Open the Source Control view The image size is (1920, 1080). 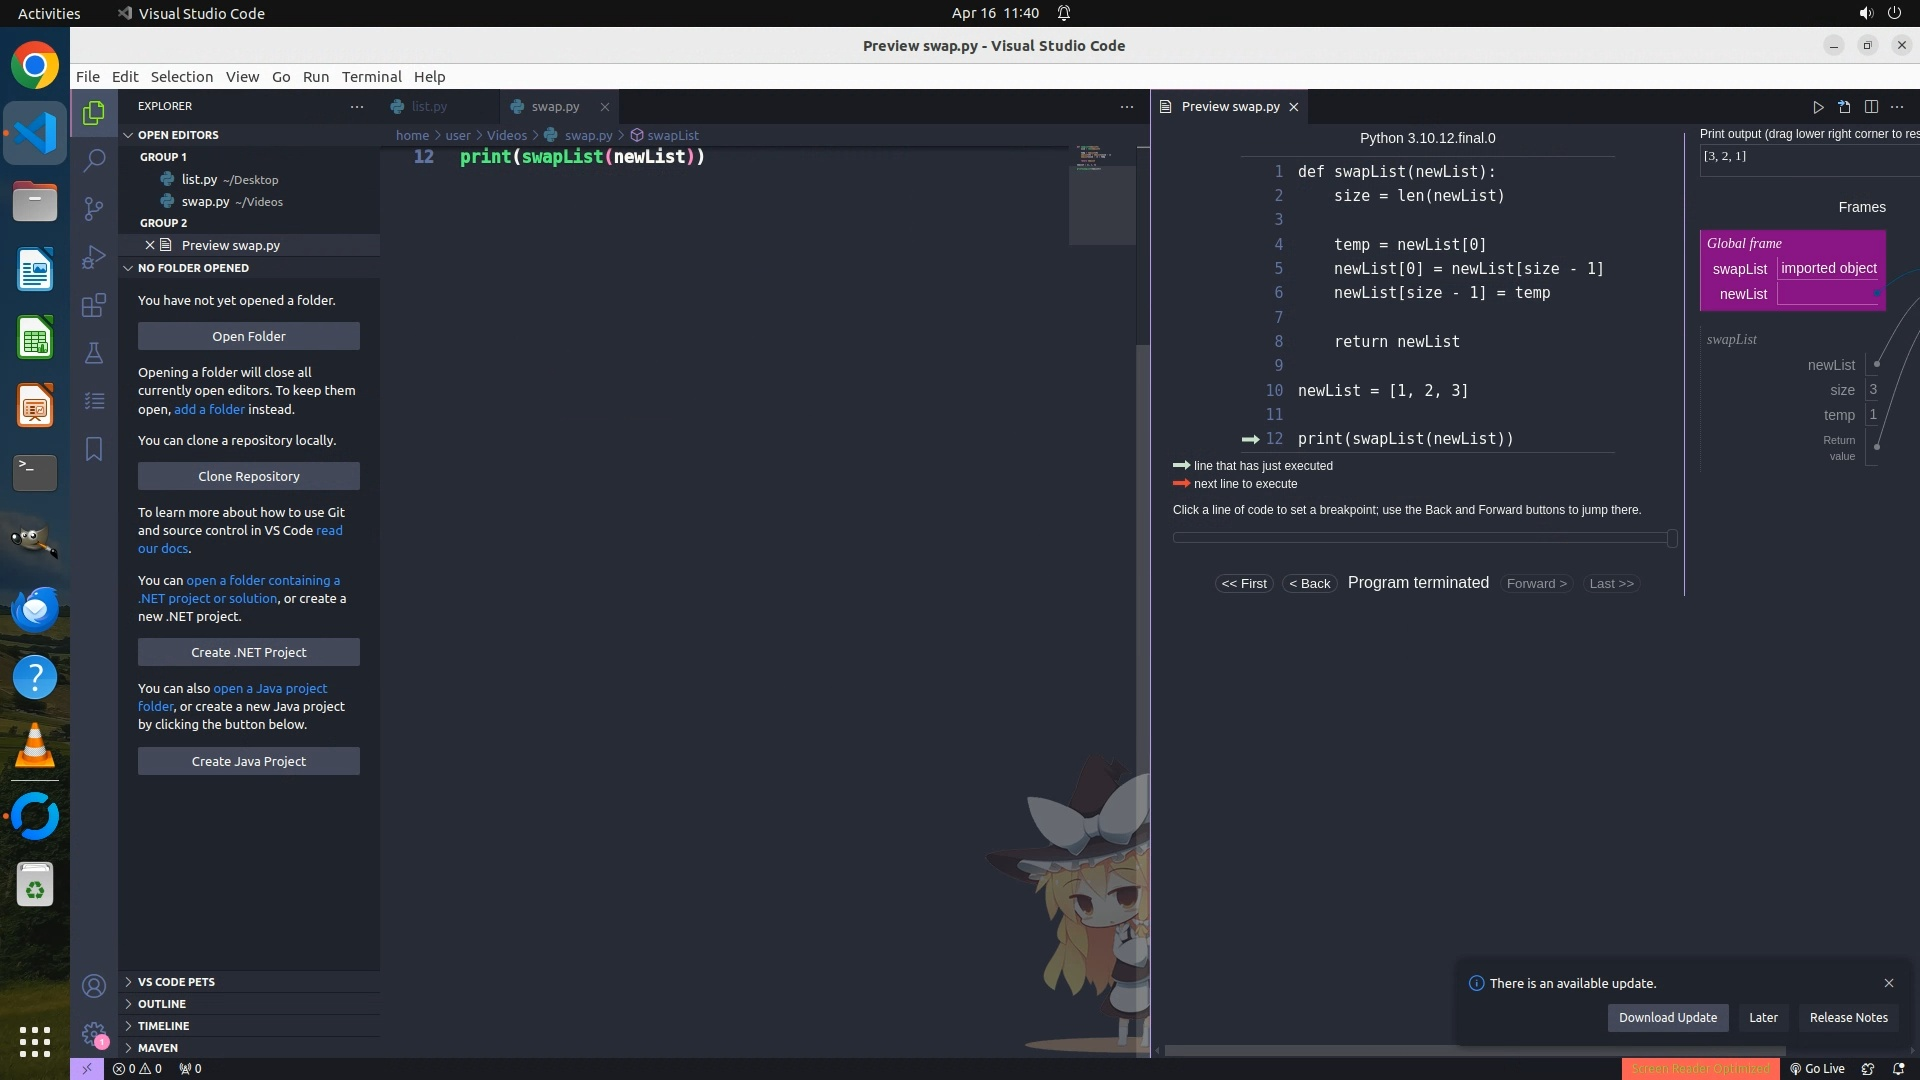click(94, 208)
